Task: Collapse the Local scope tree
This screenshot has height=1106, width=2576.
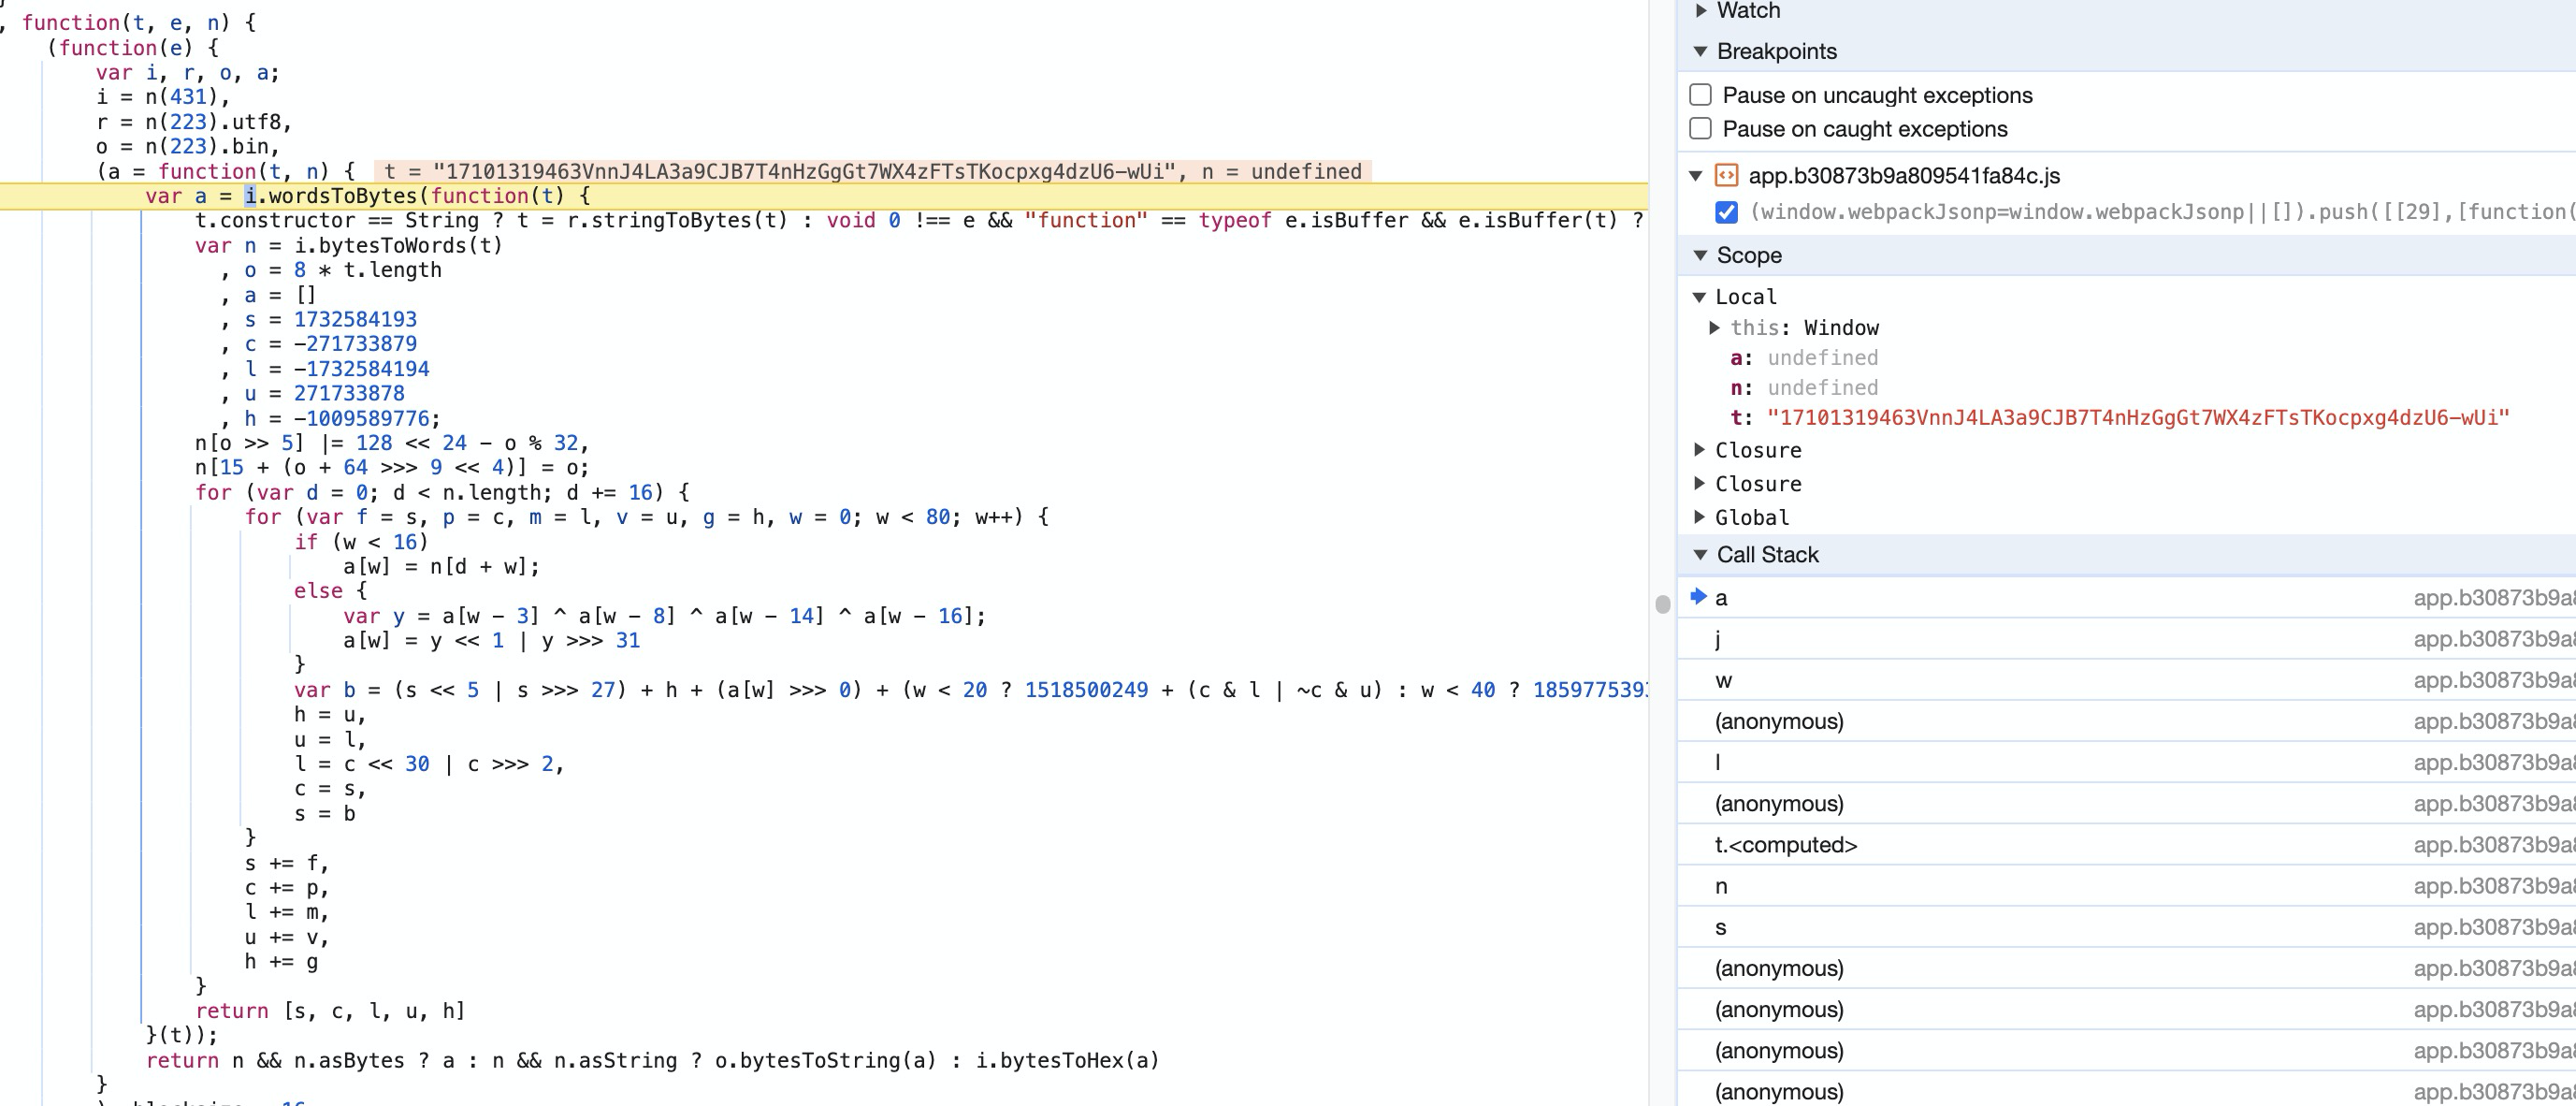Action: point(1699,297)
